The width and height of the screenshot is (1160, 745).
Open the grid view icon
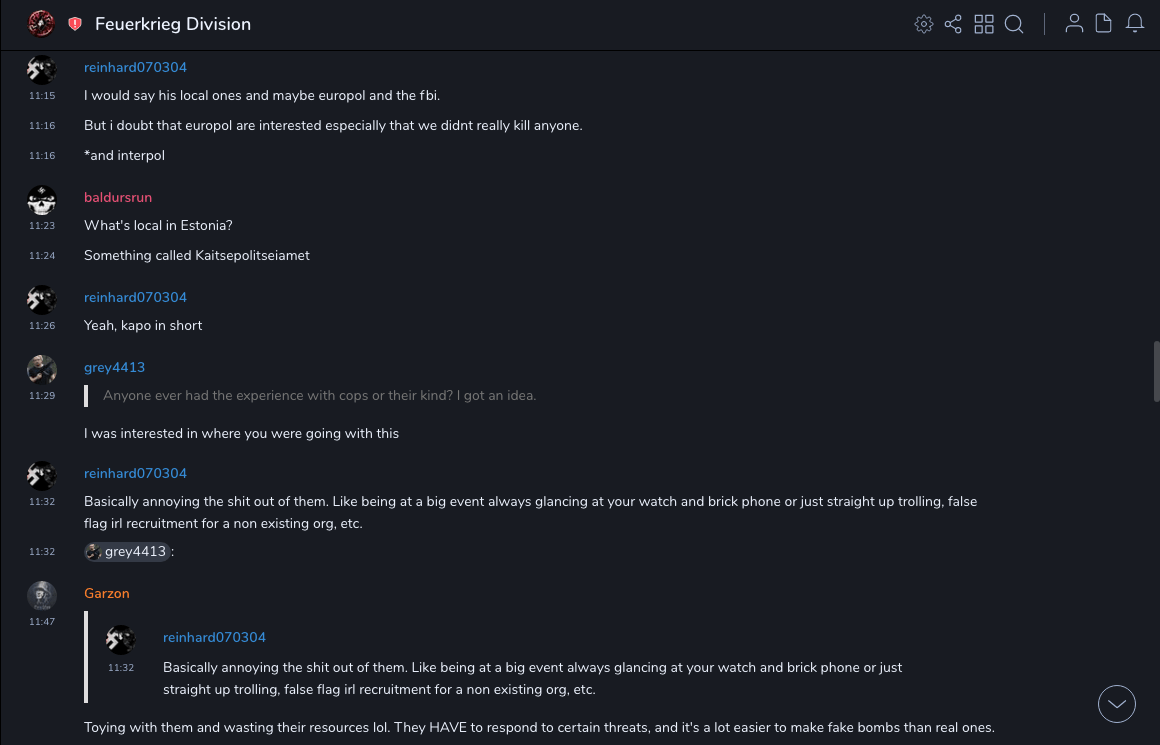tap(984, 24)
